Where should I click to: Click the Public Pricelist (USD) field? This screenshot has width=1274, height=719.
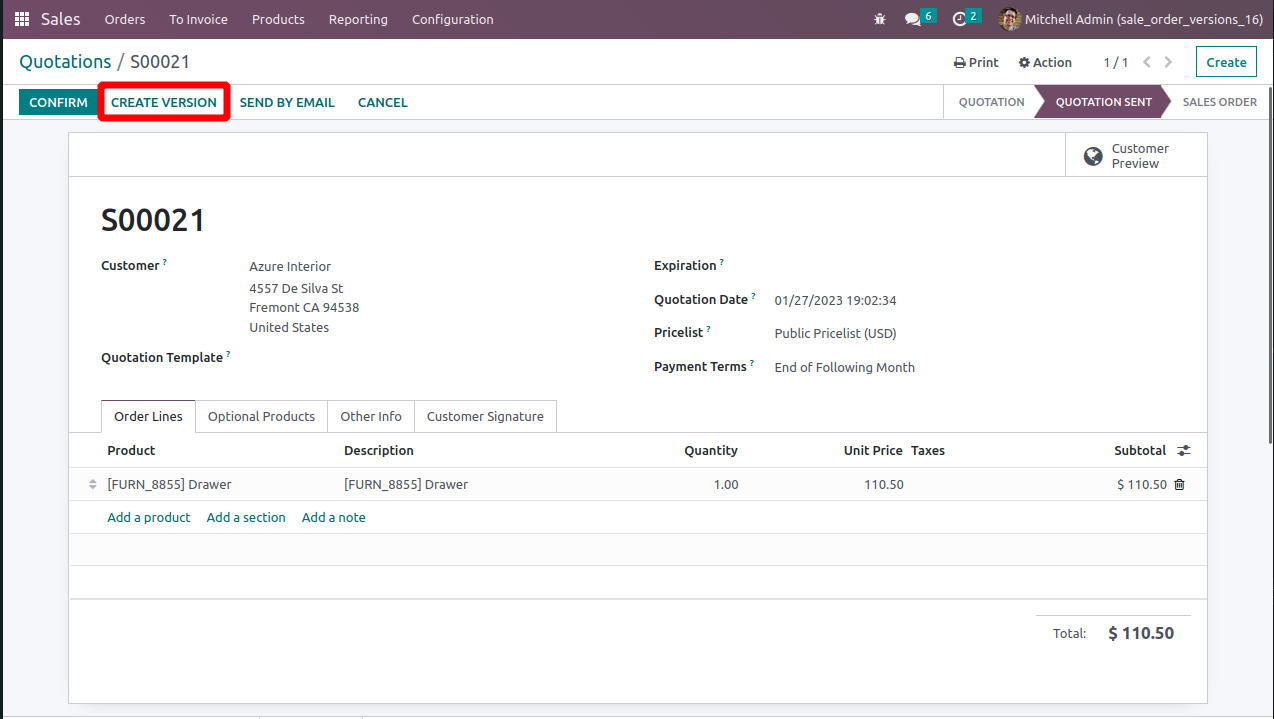pos(835,333)
